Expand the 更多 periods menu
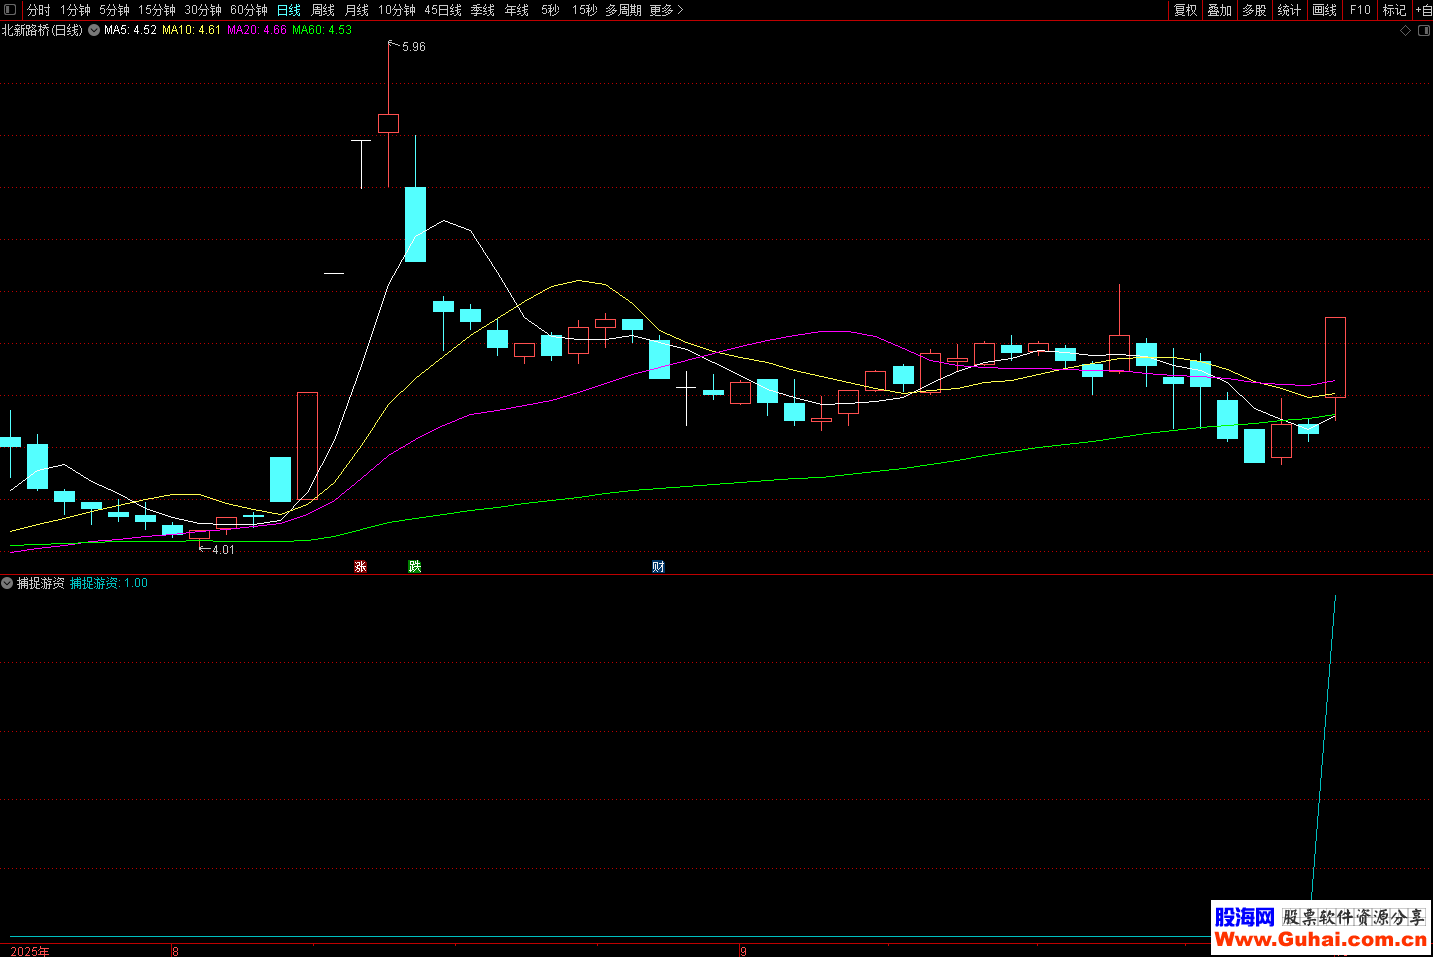This screenshot has width=1433, height=957. tap(666, 10)
